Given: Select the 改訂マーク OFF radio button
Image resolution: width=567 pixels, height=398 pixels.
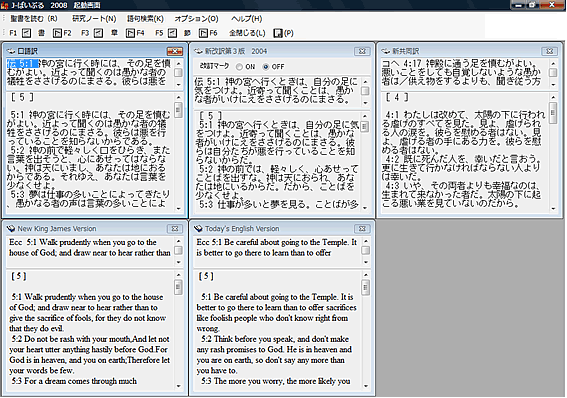Looking at the screenshot, I should click(266, 67).
